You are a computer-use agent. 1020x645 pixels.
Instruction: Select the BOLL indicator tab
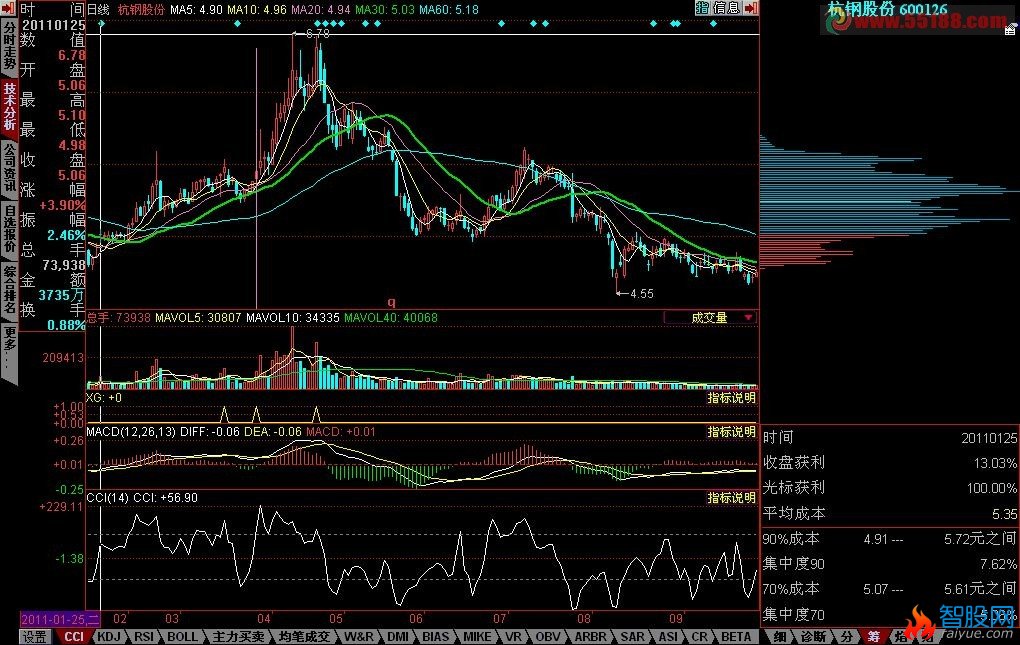(x=182, y=637)
